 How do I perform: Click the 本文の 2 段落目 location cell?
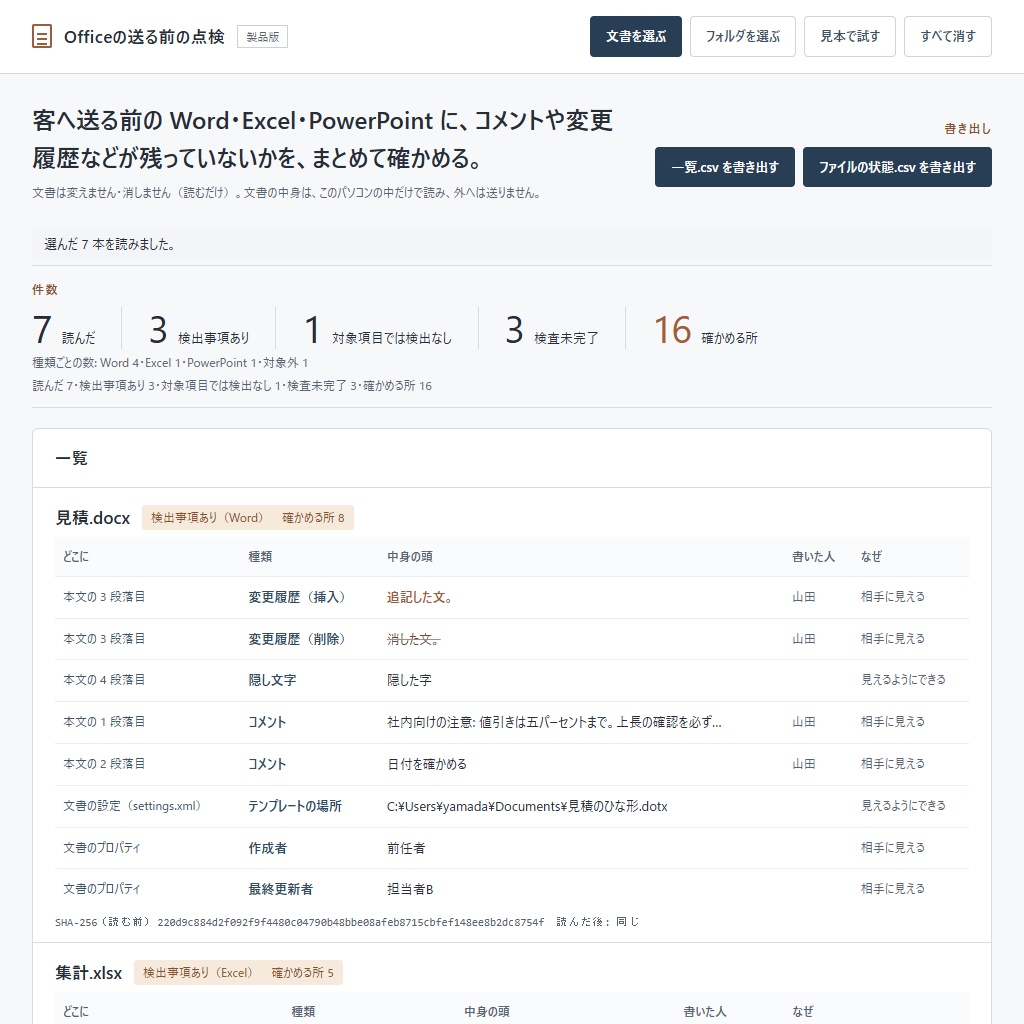click(104, 764)
